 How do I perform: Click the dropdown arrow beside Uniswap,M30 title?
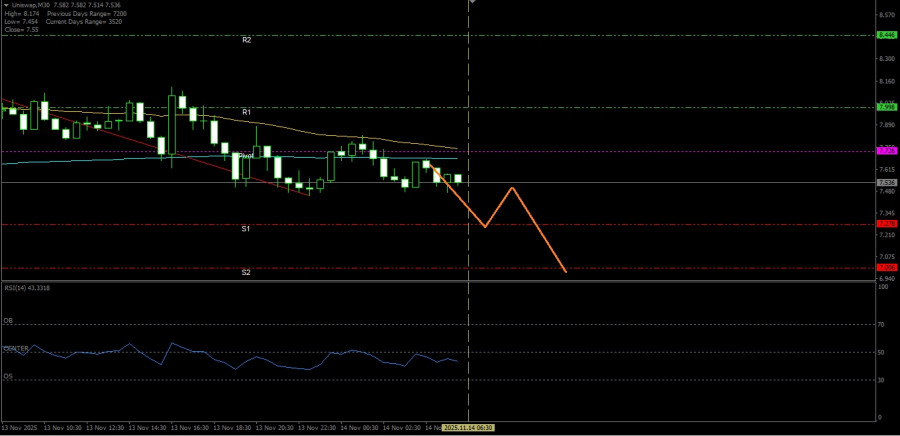coord(6,6)
